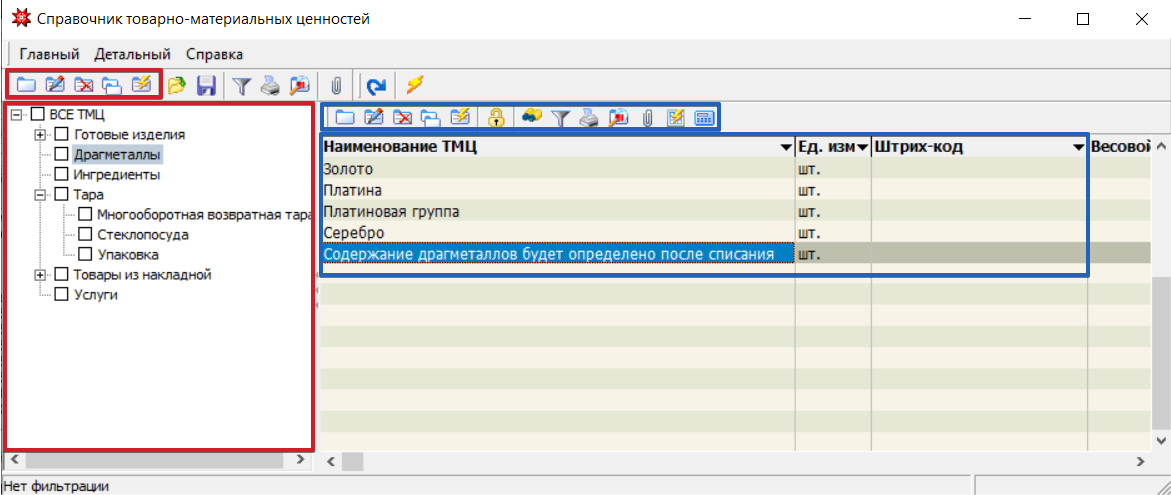Image resolution: width=1171 pixels, height=495 pixels.
Task: Click the calculator icon in detail toolbar
Action: 703,118
